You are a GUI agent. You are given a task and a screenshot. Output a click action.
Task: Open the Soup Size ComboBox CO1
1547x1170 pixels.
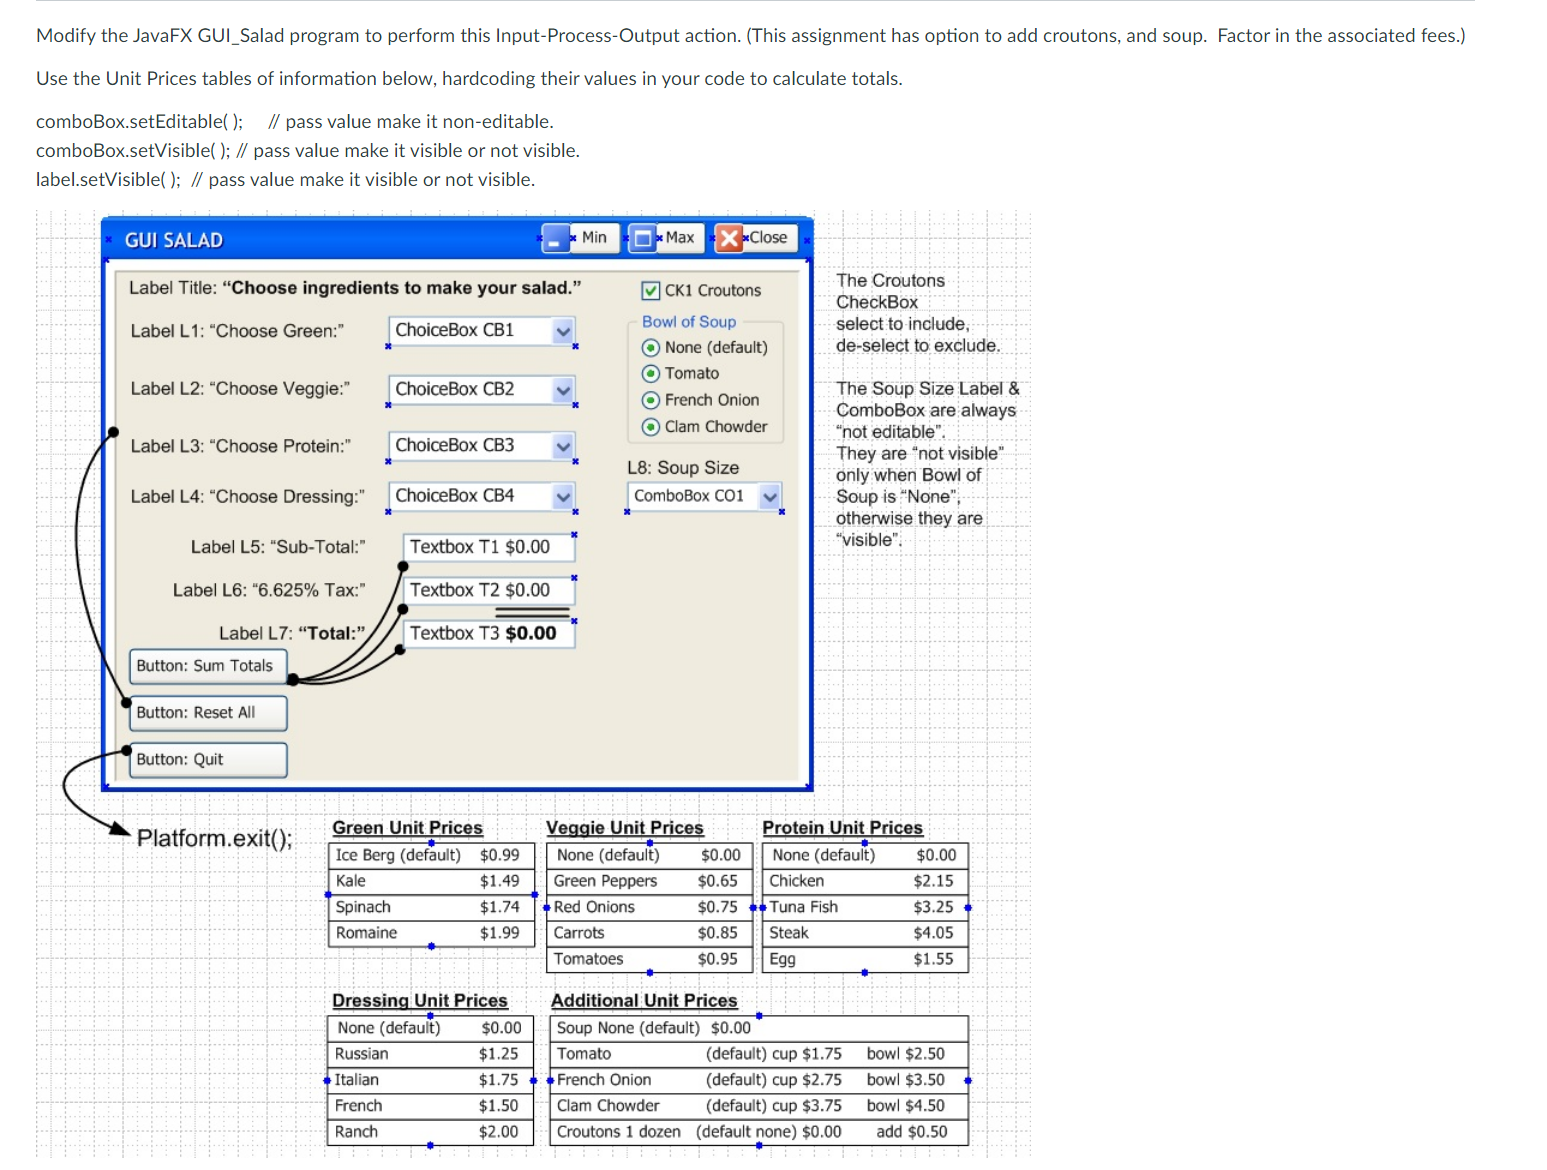click(x=769, y=496)
